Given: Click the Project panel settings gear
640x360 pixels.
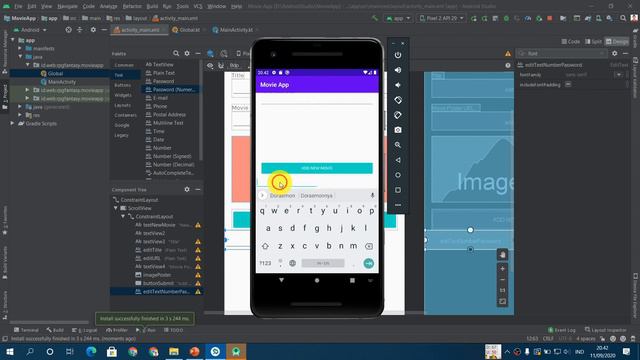Looking at the screenshot, I should (93, 30).
